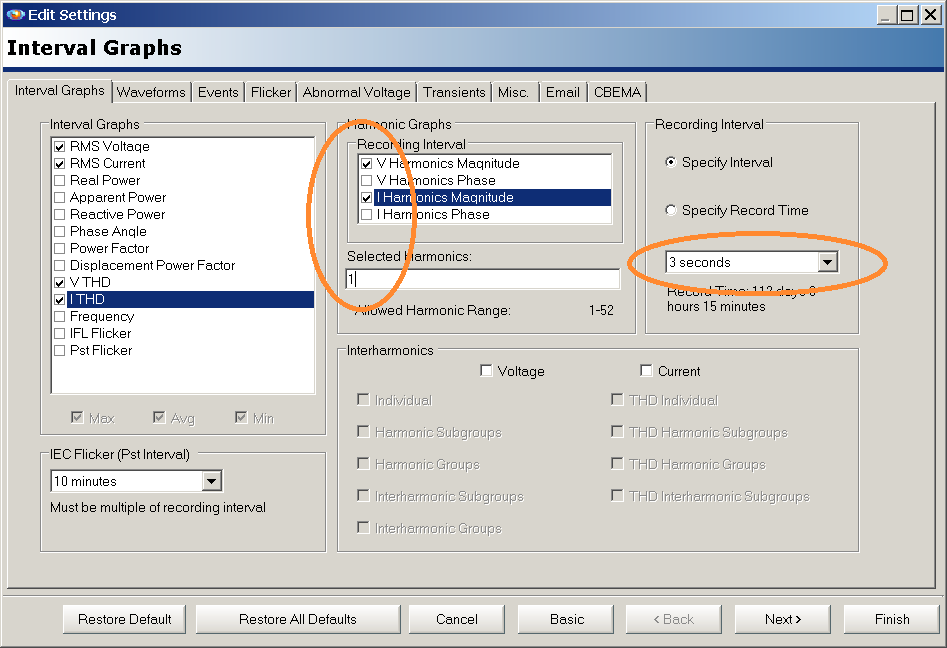Image resolution: width=947 pixels, height=648 pixels.
Task: Open the CBEMA tab
Action: click(617, 91)
